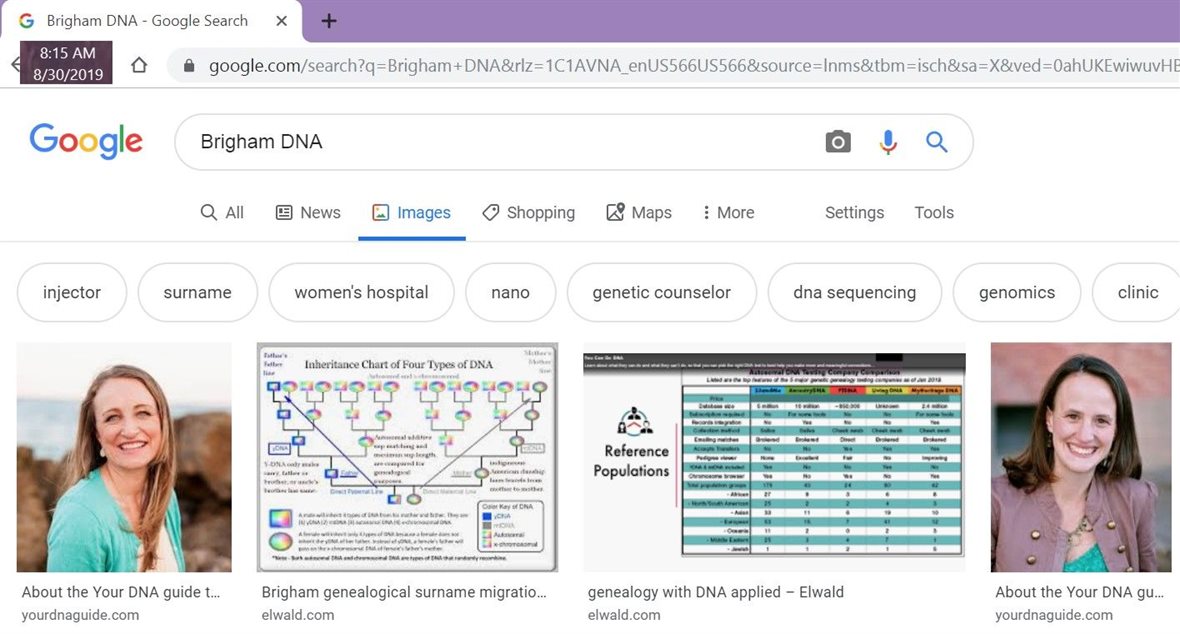Click the camera search-by-image icon
Screen dimensions: 1180x634
[838, 142]
